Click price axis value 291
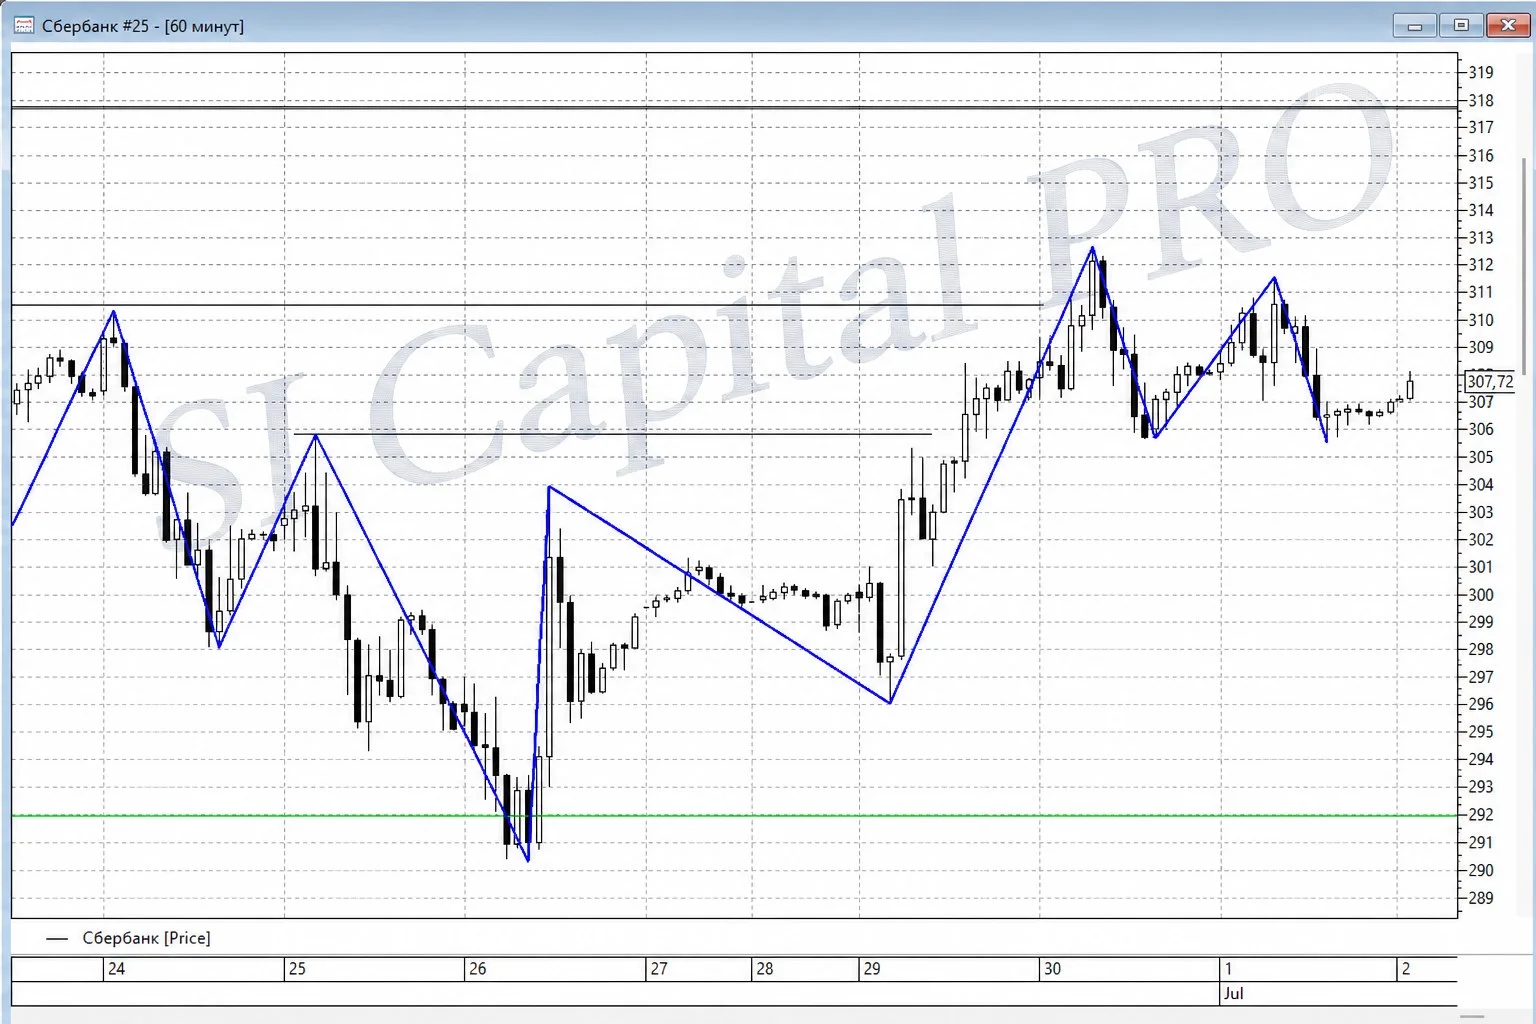Image resolution: width=1536 pixels, height=1024 pixels. 1481,842
